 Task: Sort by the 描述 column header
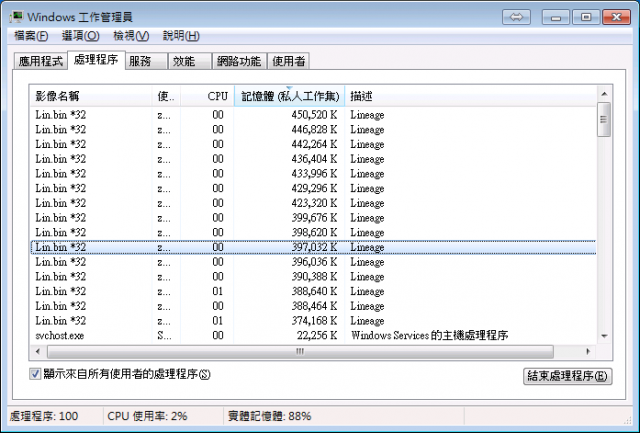coord(471,96)
